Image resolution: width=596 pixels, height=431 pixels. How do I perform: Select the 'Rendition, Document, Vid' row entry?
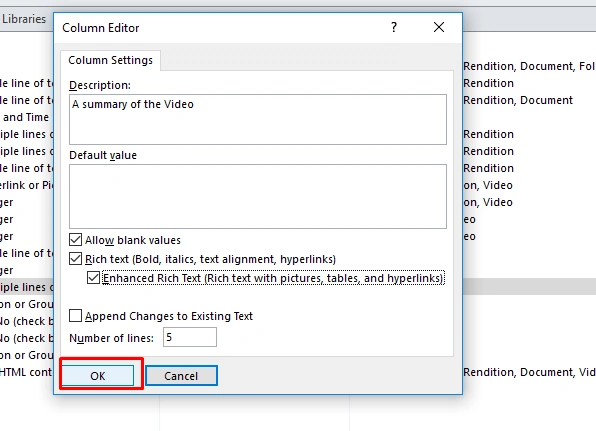(x=529, y=372)
